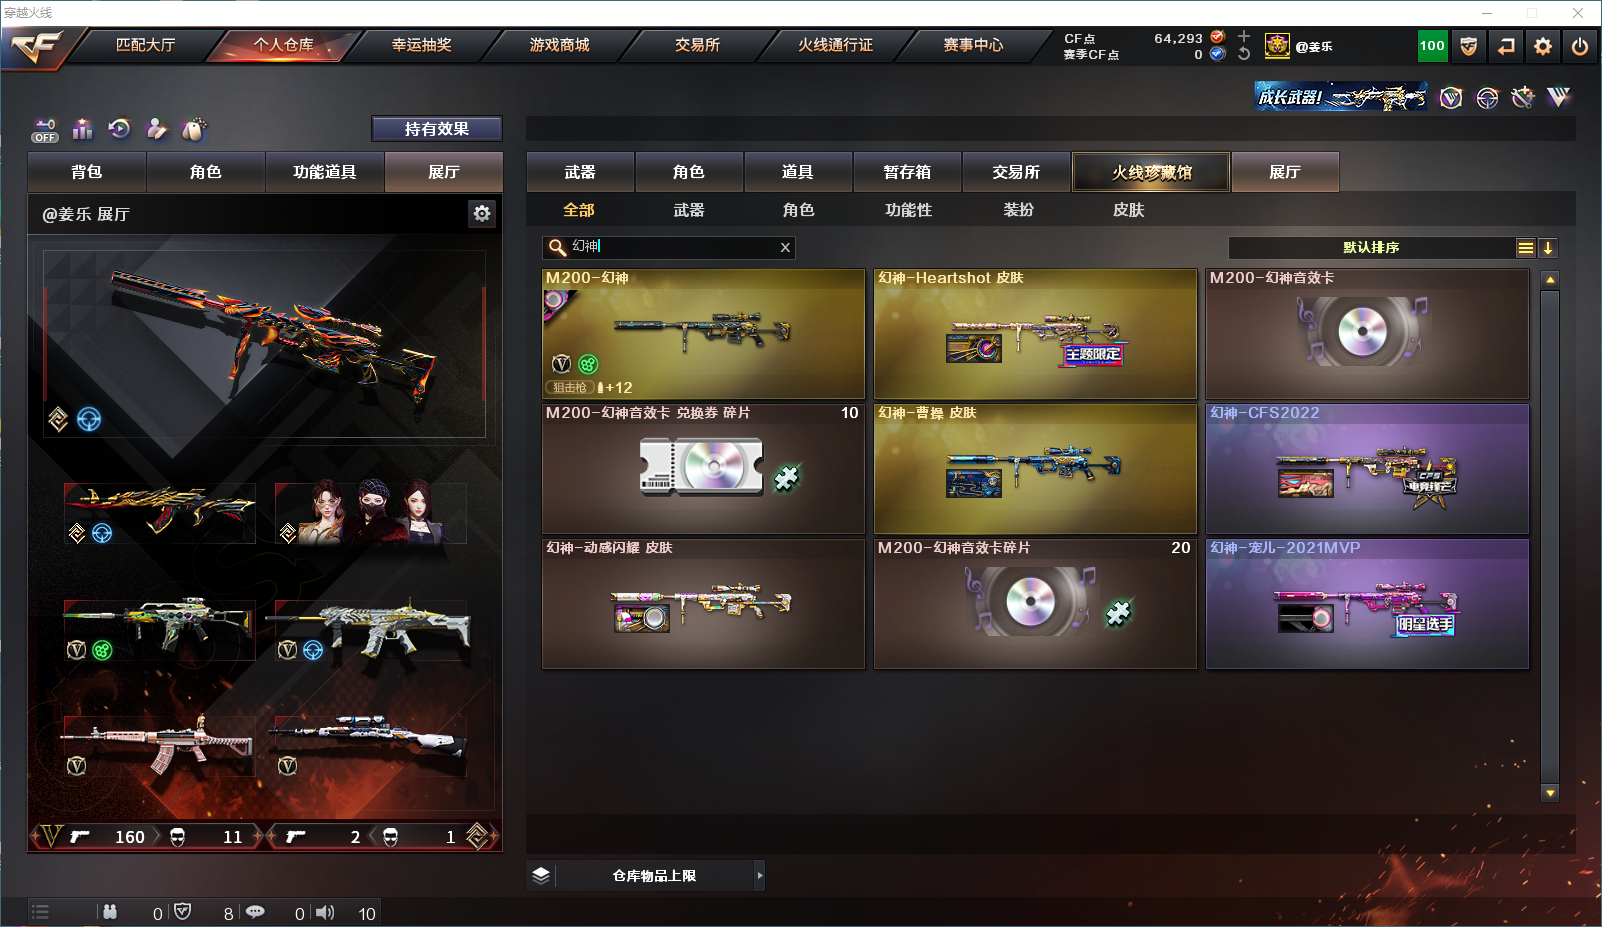Open the 匹配大厅 menu
The image size is (1602, 927).
click(x=146, y=45)
